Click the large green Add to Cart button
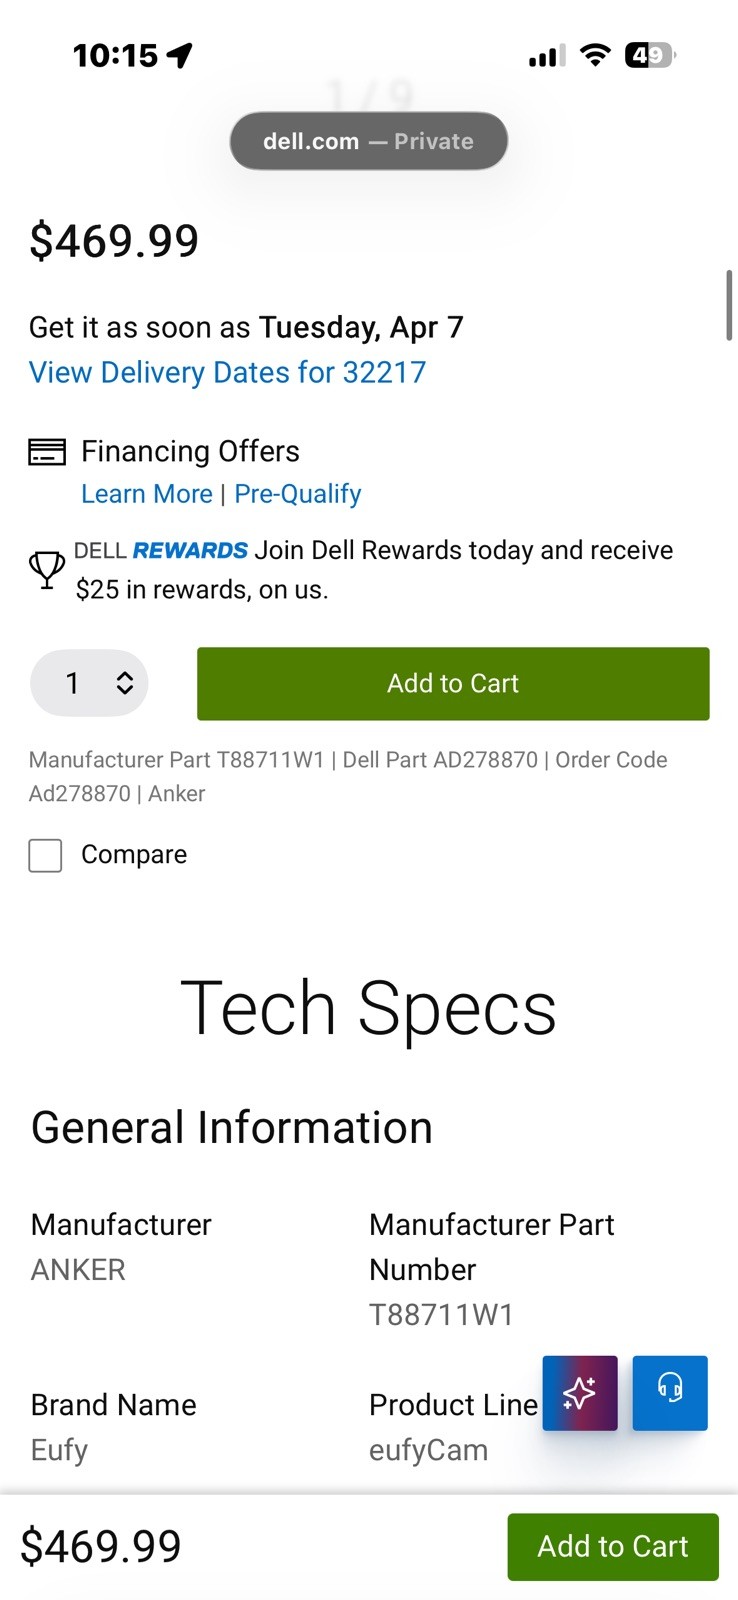Viewport: 738px width, 1600px height. pos(453,684)
